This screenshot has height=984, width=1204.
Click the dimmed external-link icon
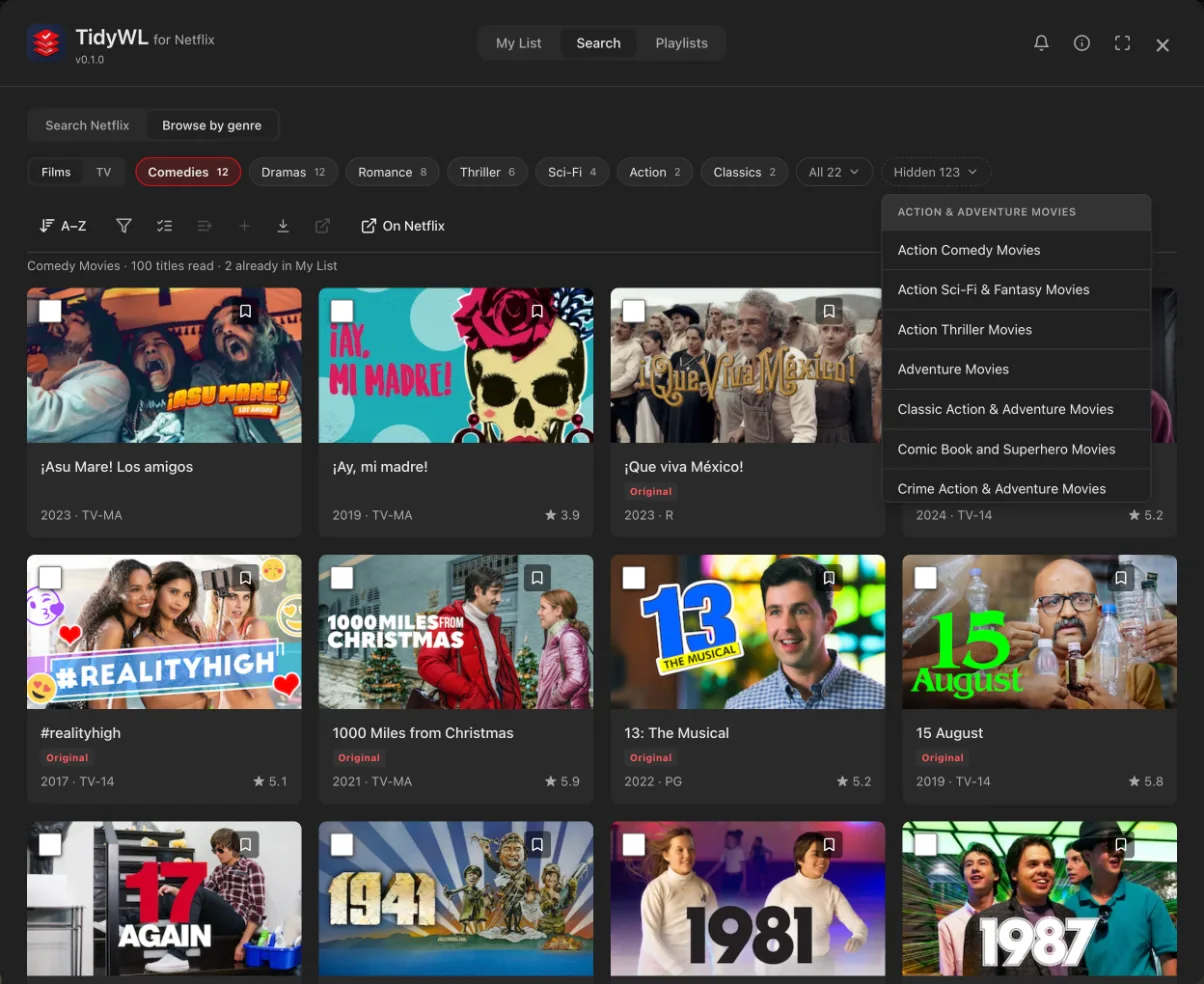click(x=322, y=226)
